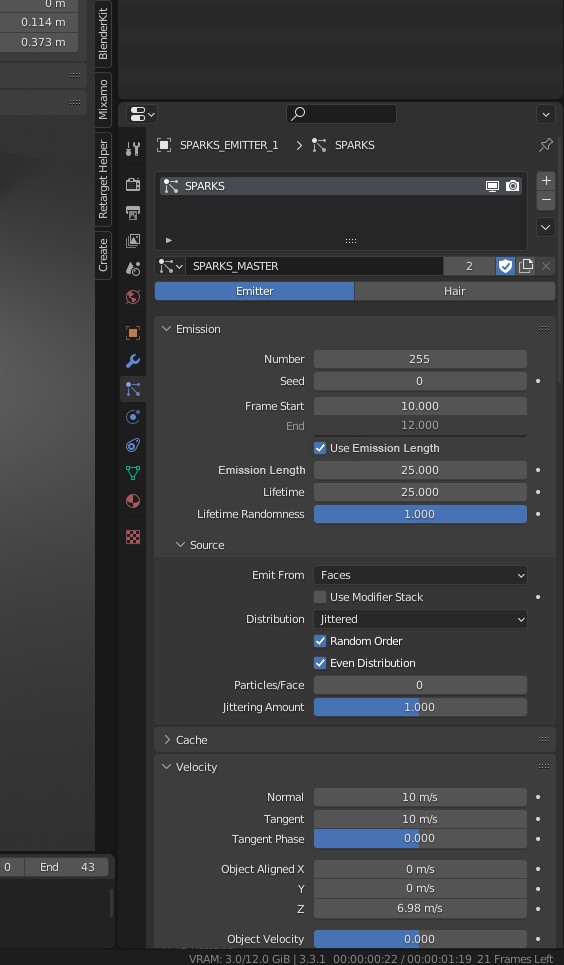Open the World properties tab
This screenshot has width=564, height=965.
click(x=133, y=297)
